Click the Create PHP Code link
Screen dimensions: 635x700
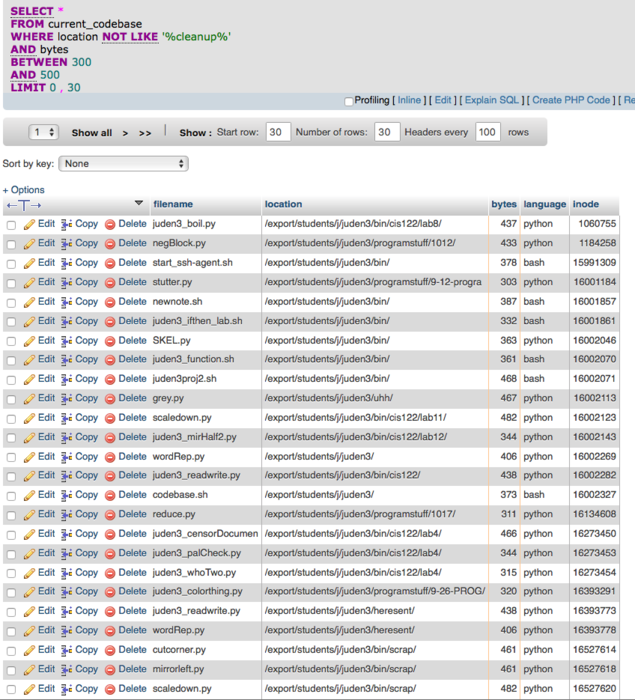(x=571, y=100)
